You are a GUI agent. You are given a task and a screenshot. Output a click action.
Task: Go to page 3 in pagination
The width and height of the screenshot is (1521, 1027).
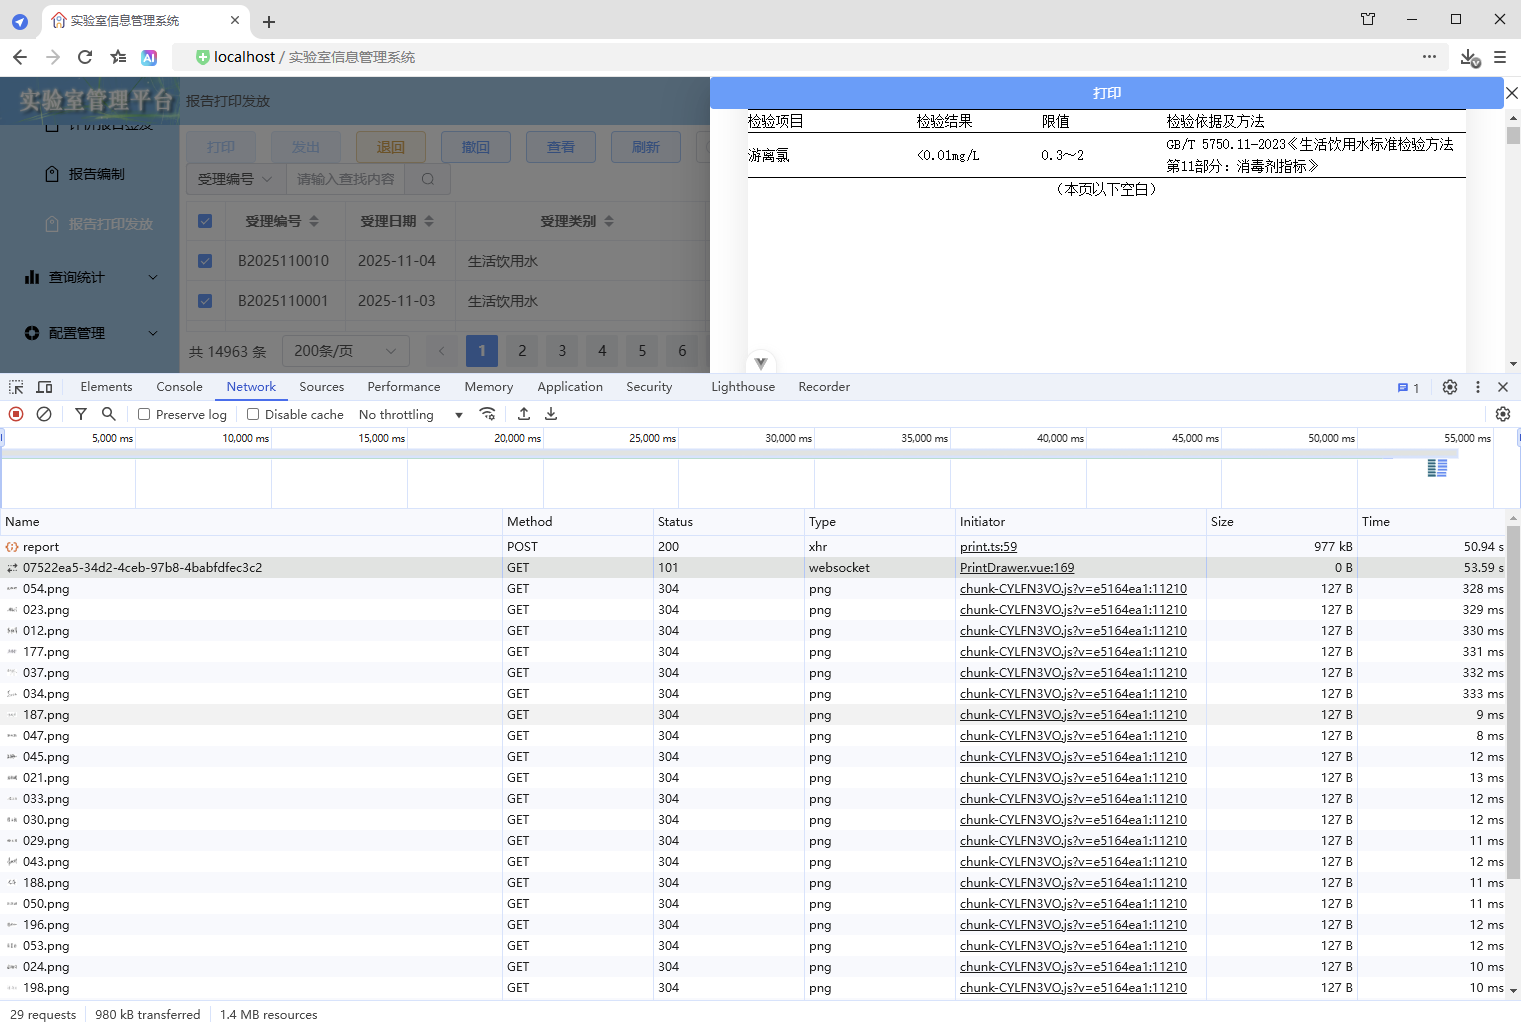click(562, 351)
